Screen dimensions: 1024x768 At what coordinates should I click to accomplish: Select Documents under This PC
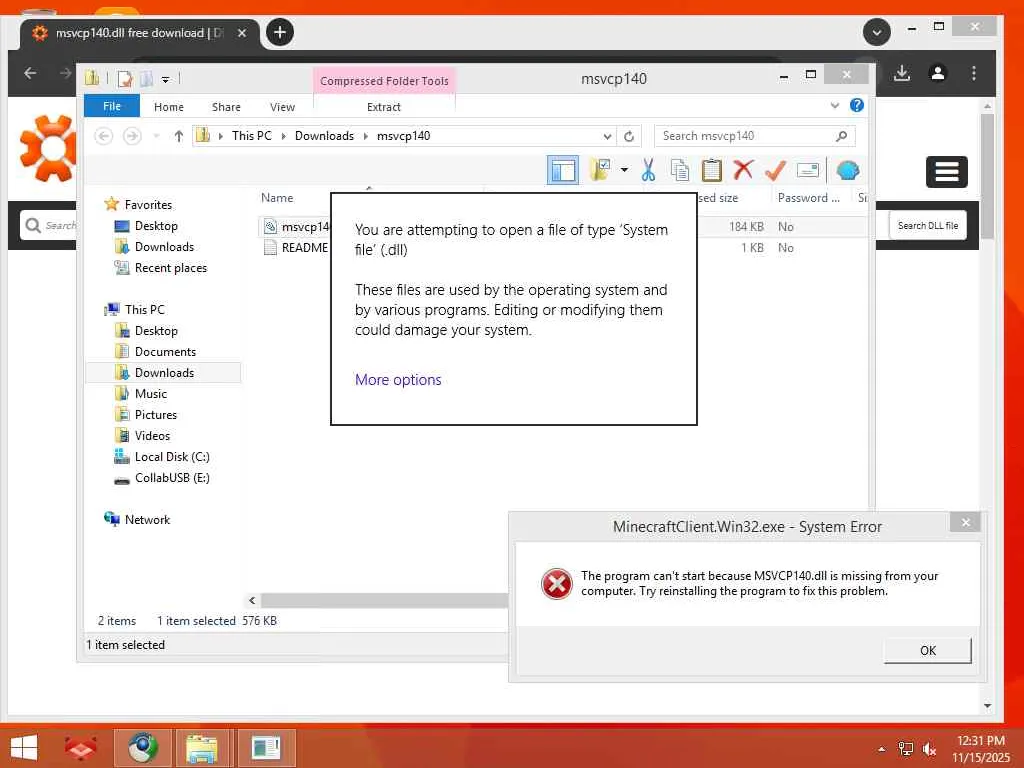[x=165, y=352]
